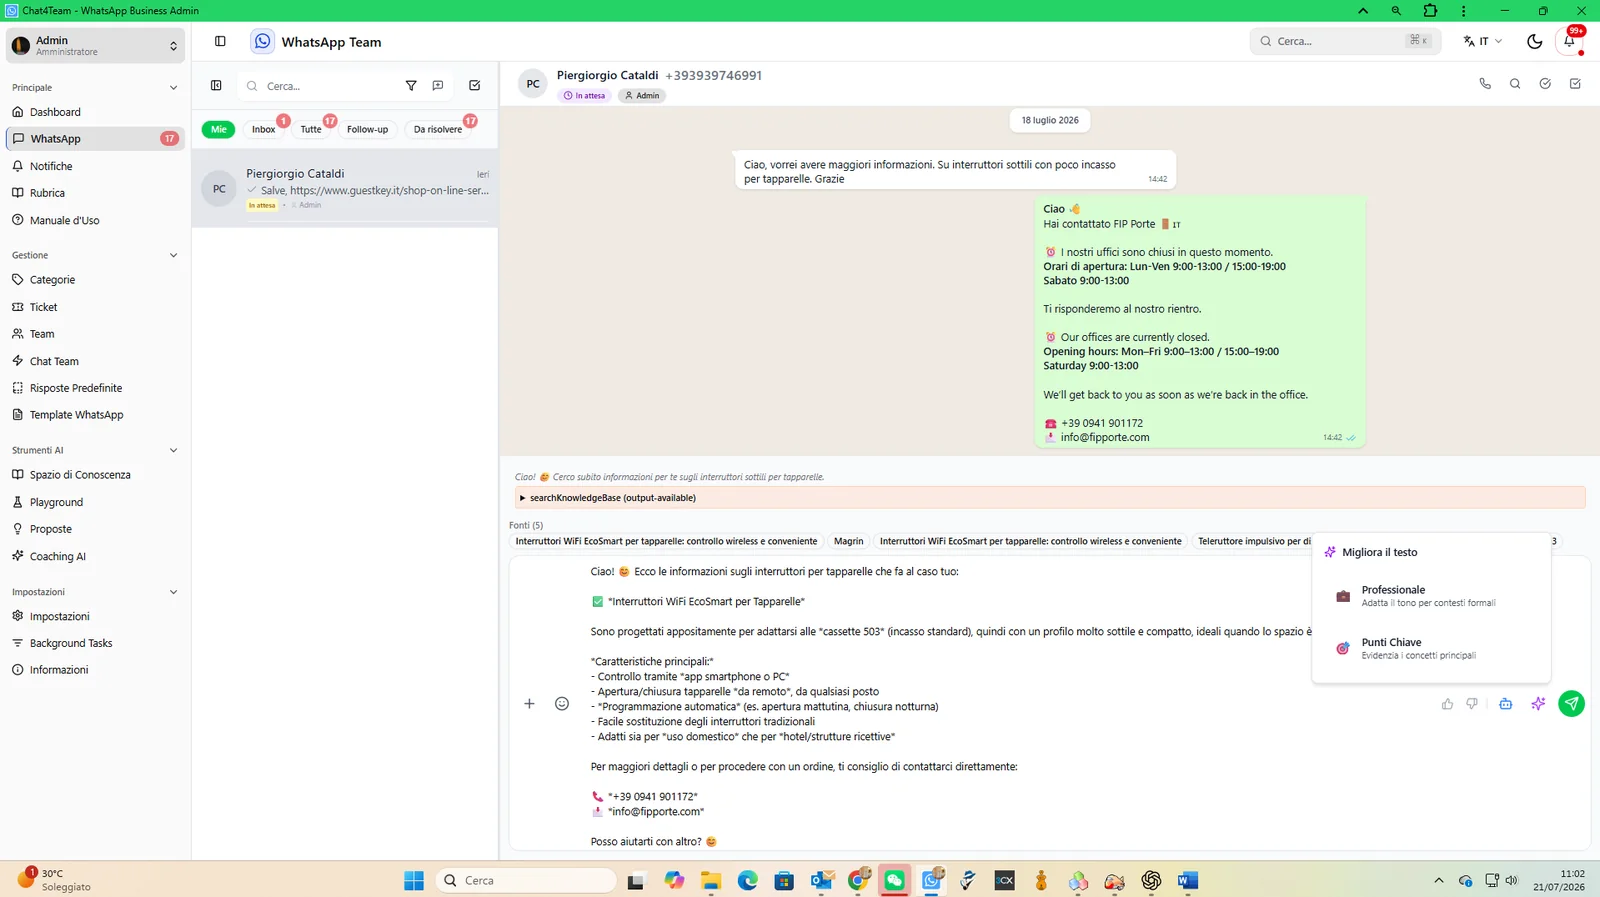Open Template WhatsApp in the sidebar

95,415
